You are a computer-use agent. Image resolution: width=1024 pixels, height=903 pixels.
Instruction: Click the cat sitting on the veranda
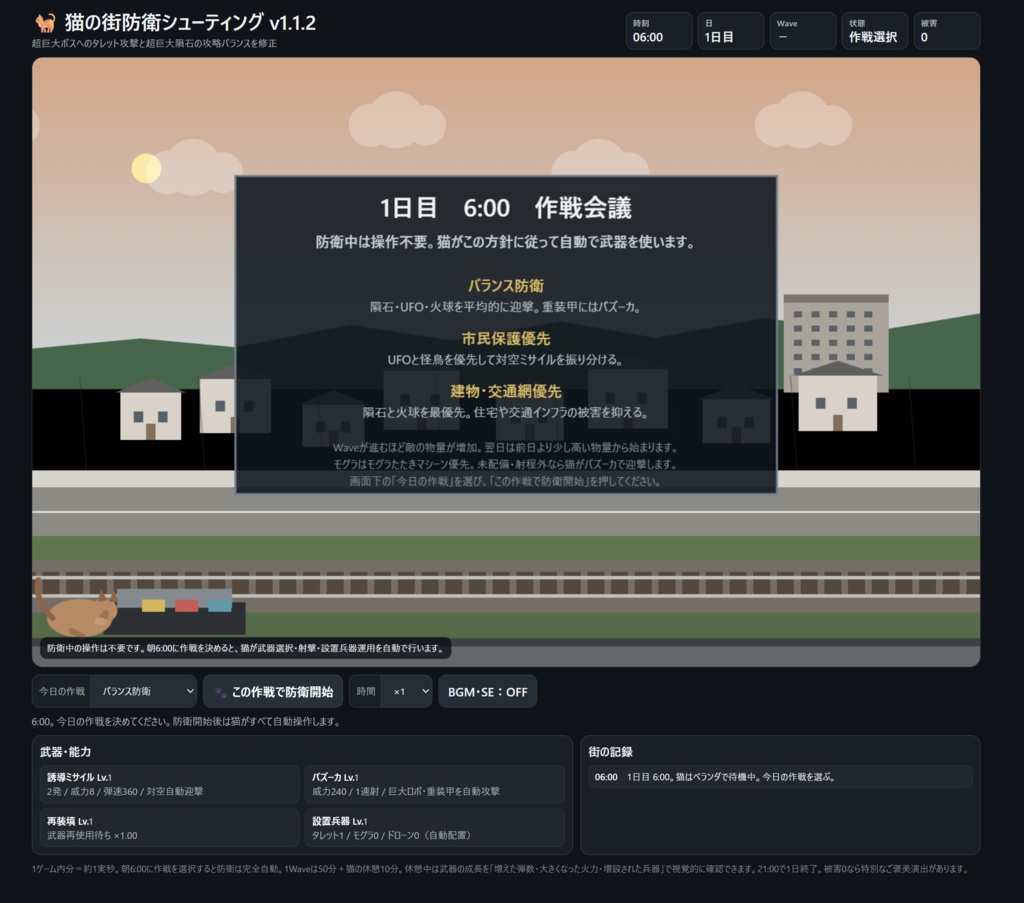pos(76,609)
